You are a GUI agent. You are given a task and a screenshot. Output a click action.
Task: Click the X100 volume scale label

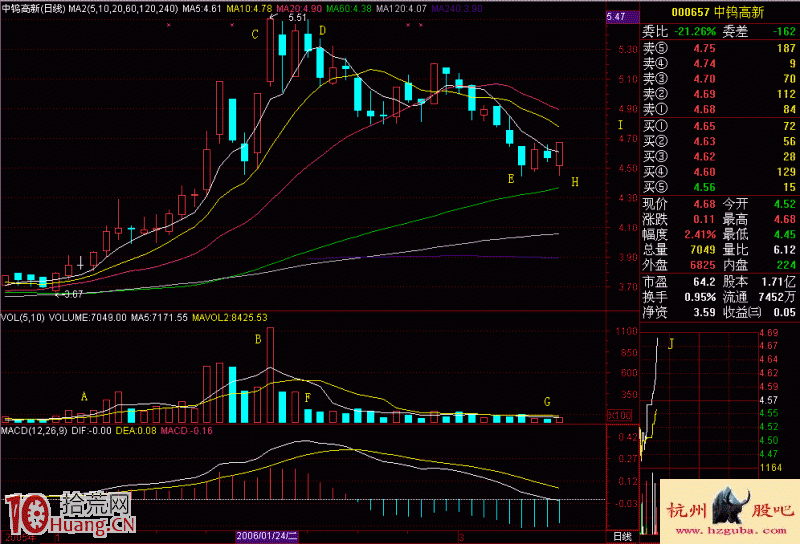619,415
